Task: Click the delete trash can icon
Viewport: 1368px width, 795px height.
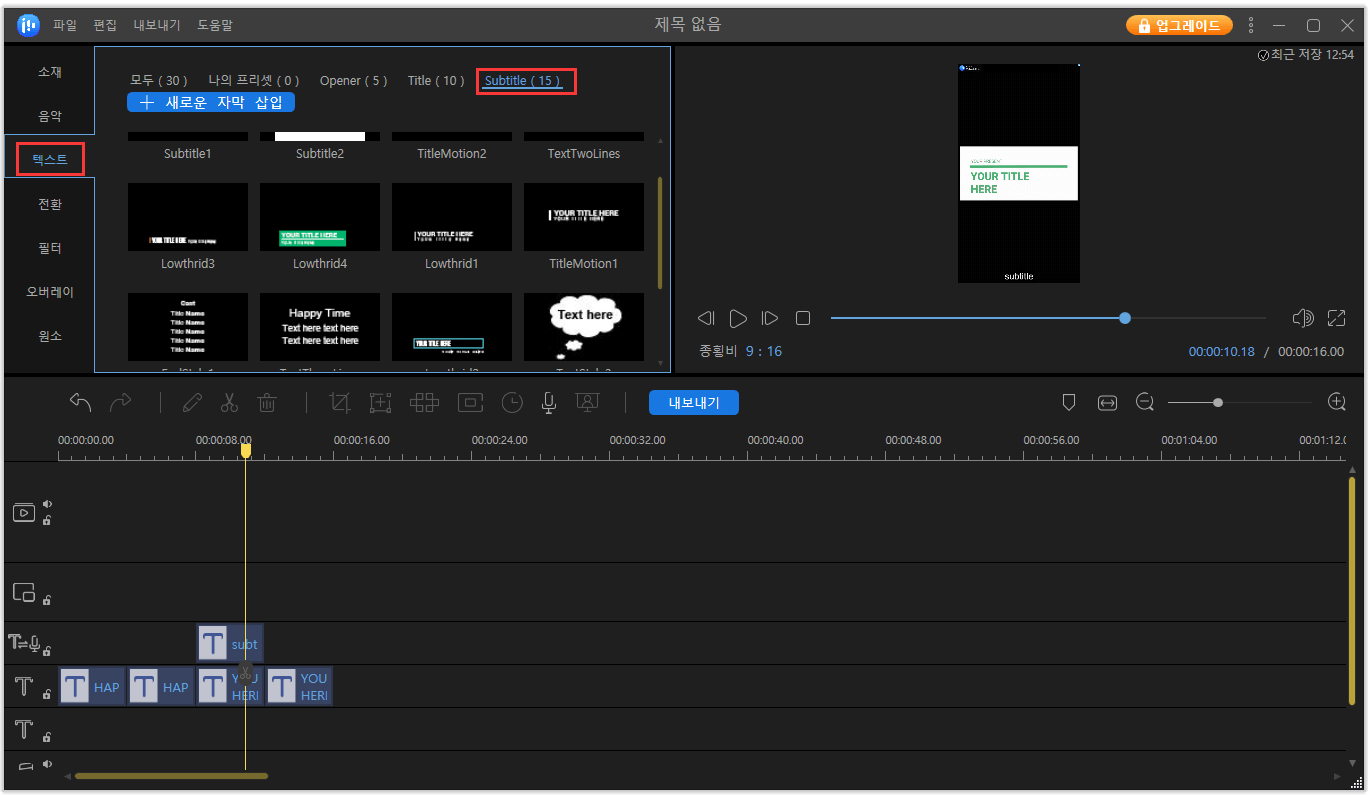Action: pyautogui.click(x=267, y=402)
